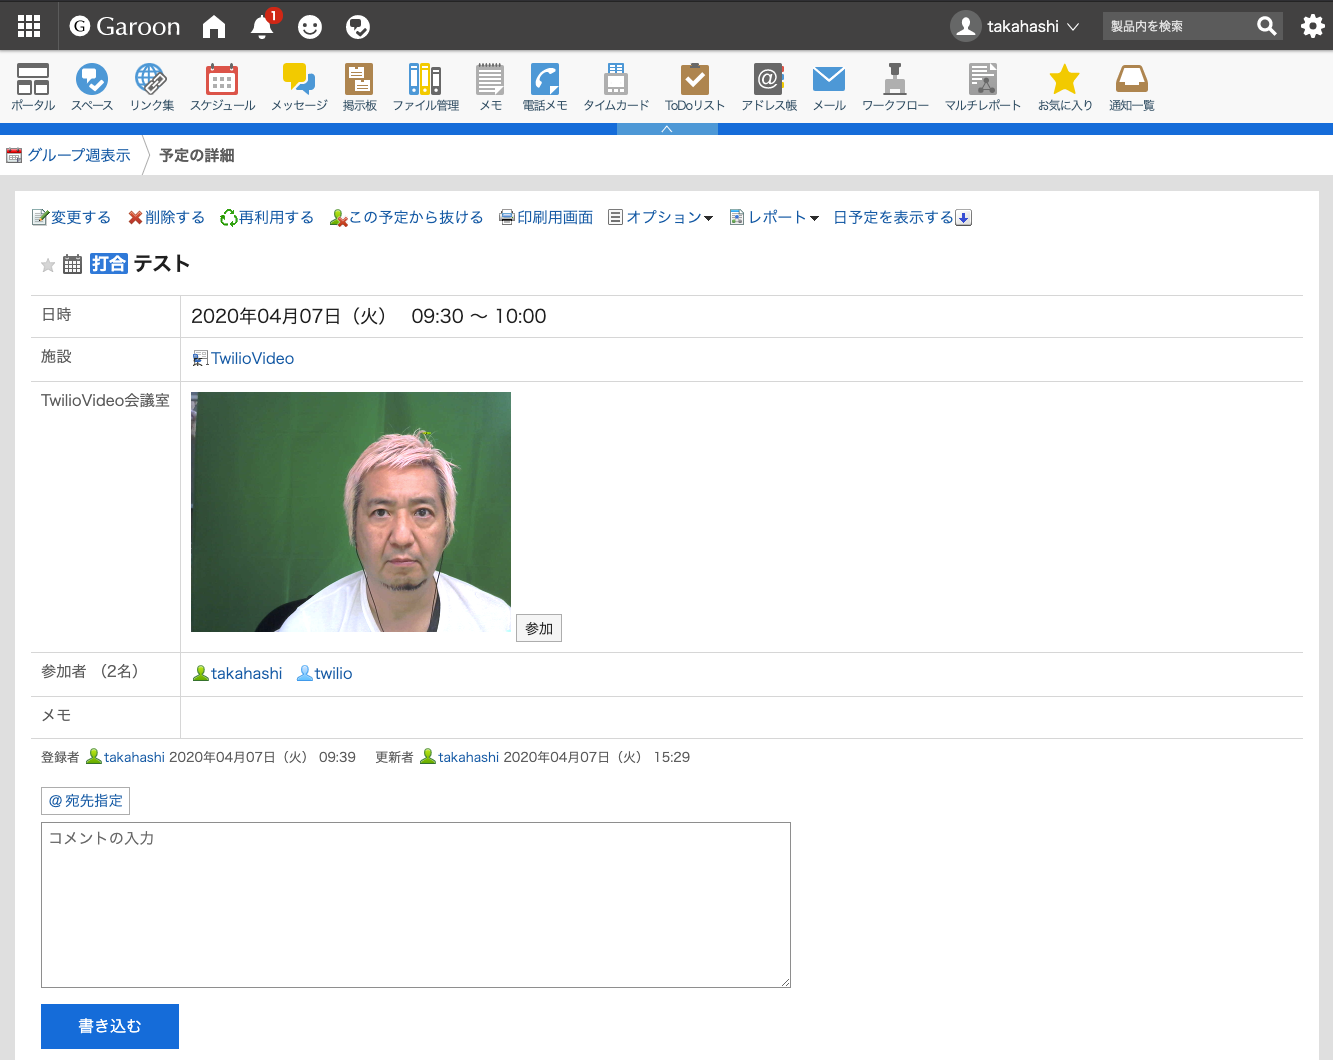The image size is (1333, 1060).
Task: Open the アドレス帳 application
Action: 769,87
